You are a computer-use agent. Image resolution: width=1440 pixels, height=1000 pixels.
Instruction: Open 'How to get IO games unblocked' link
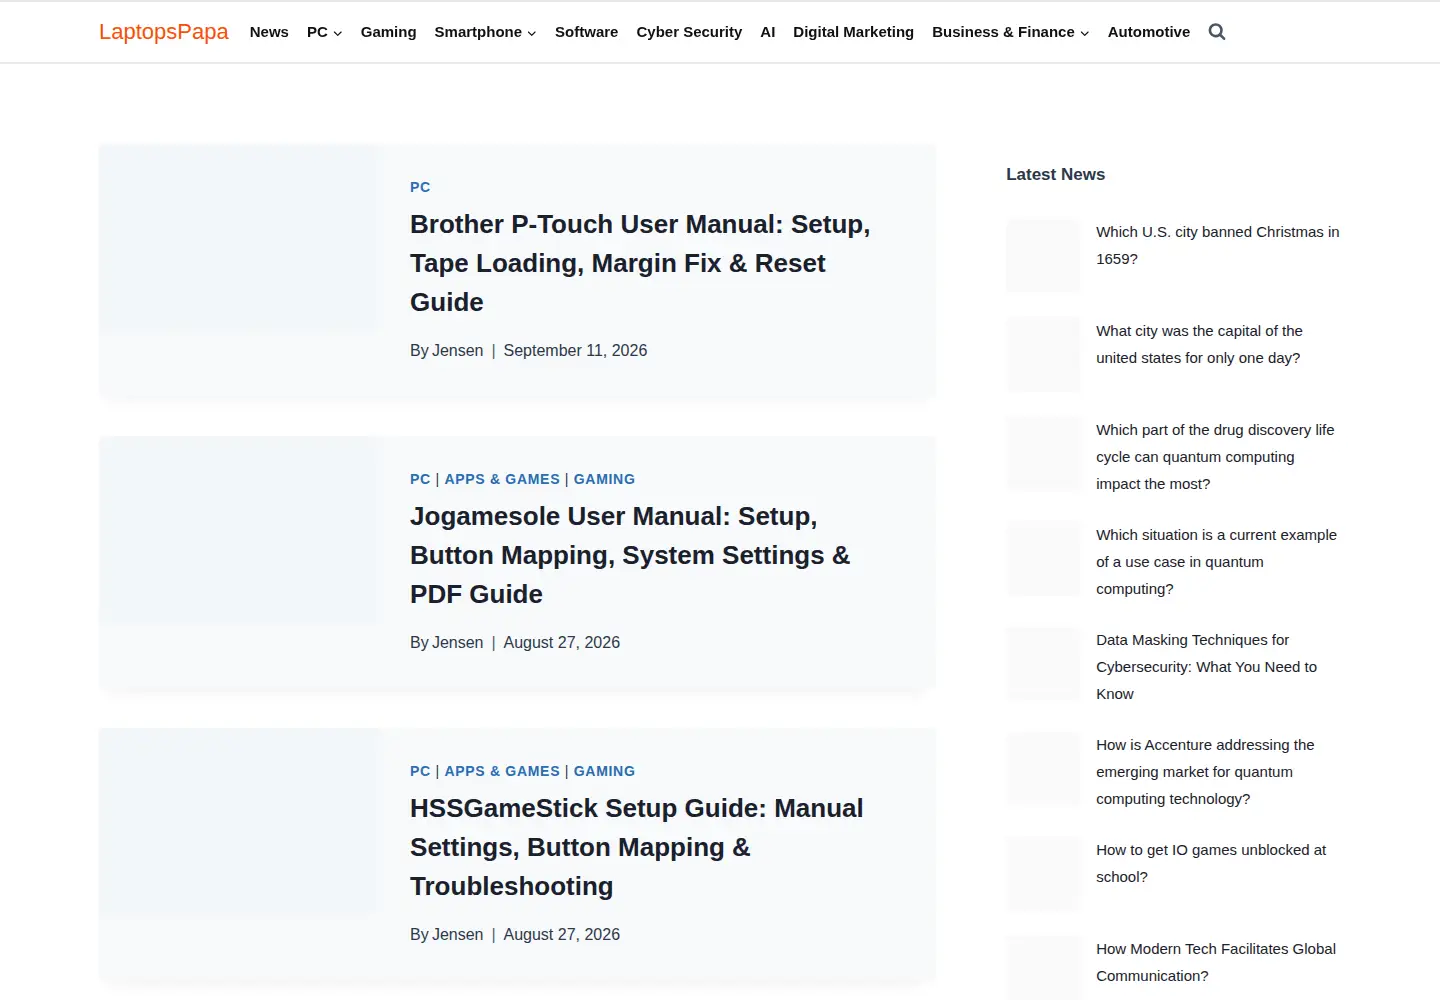pyautogui.click(x=1211, y=863)
